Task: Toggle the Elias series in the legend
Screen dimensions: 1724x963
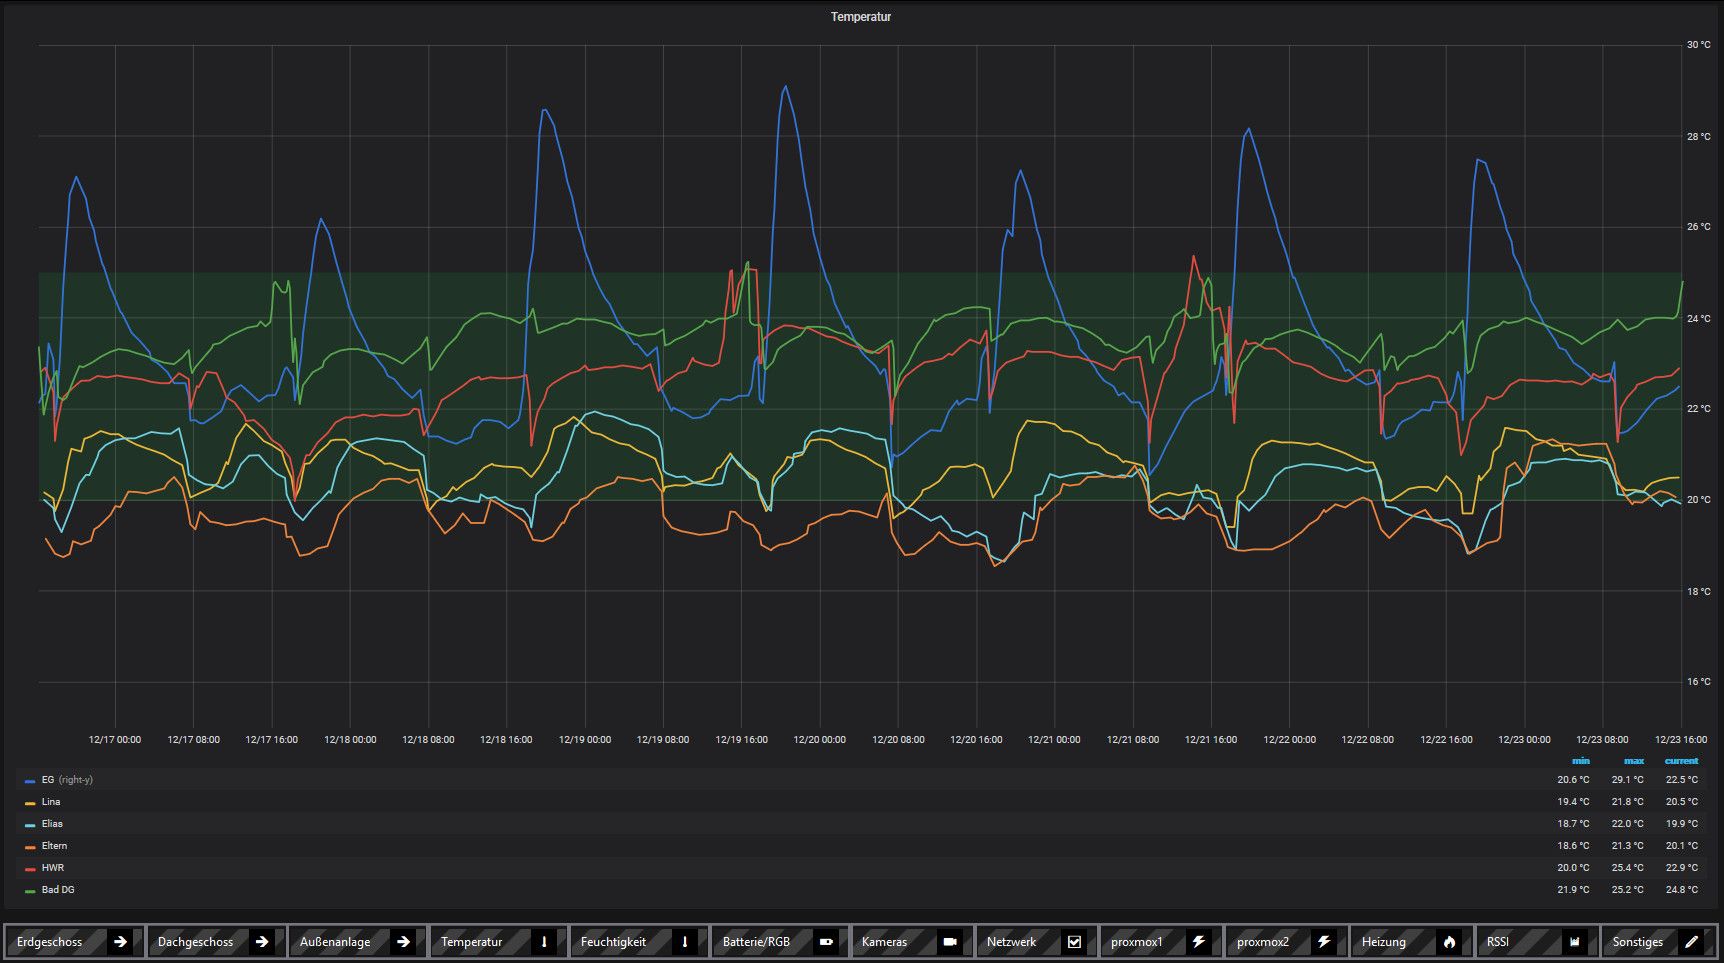Action: [x=52, y=824]
